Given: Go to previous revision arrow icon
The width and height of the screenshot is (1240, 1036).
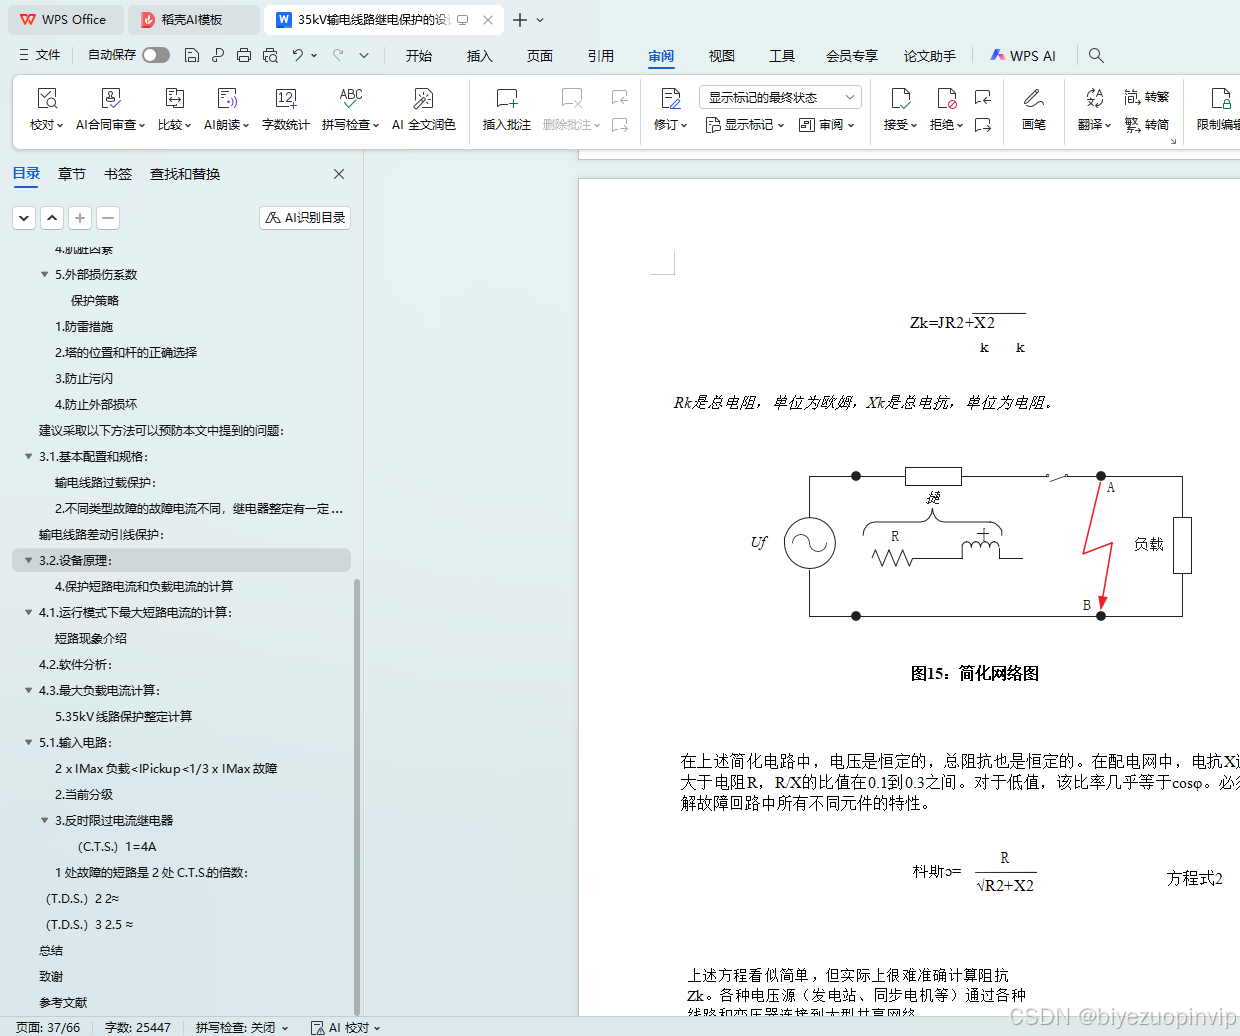Looking at the screenshot, I should [x=983, y=97].
